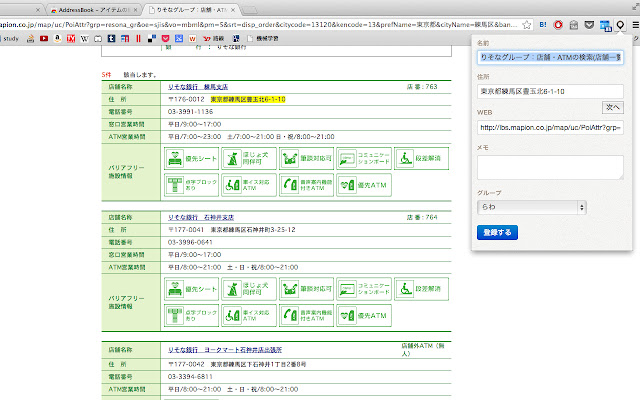The image size is (640, 400).
Task: Click the コミュニケーションボード icon for 練馬支店
Action: coord(362,158)
